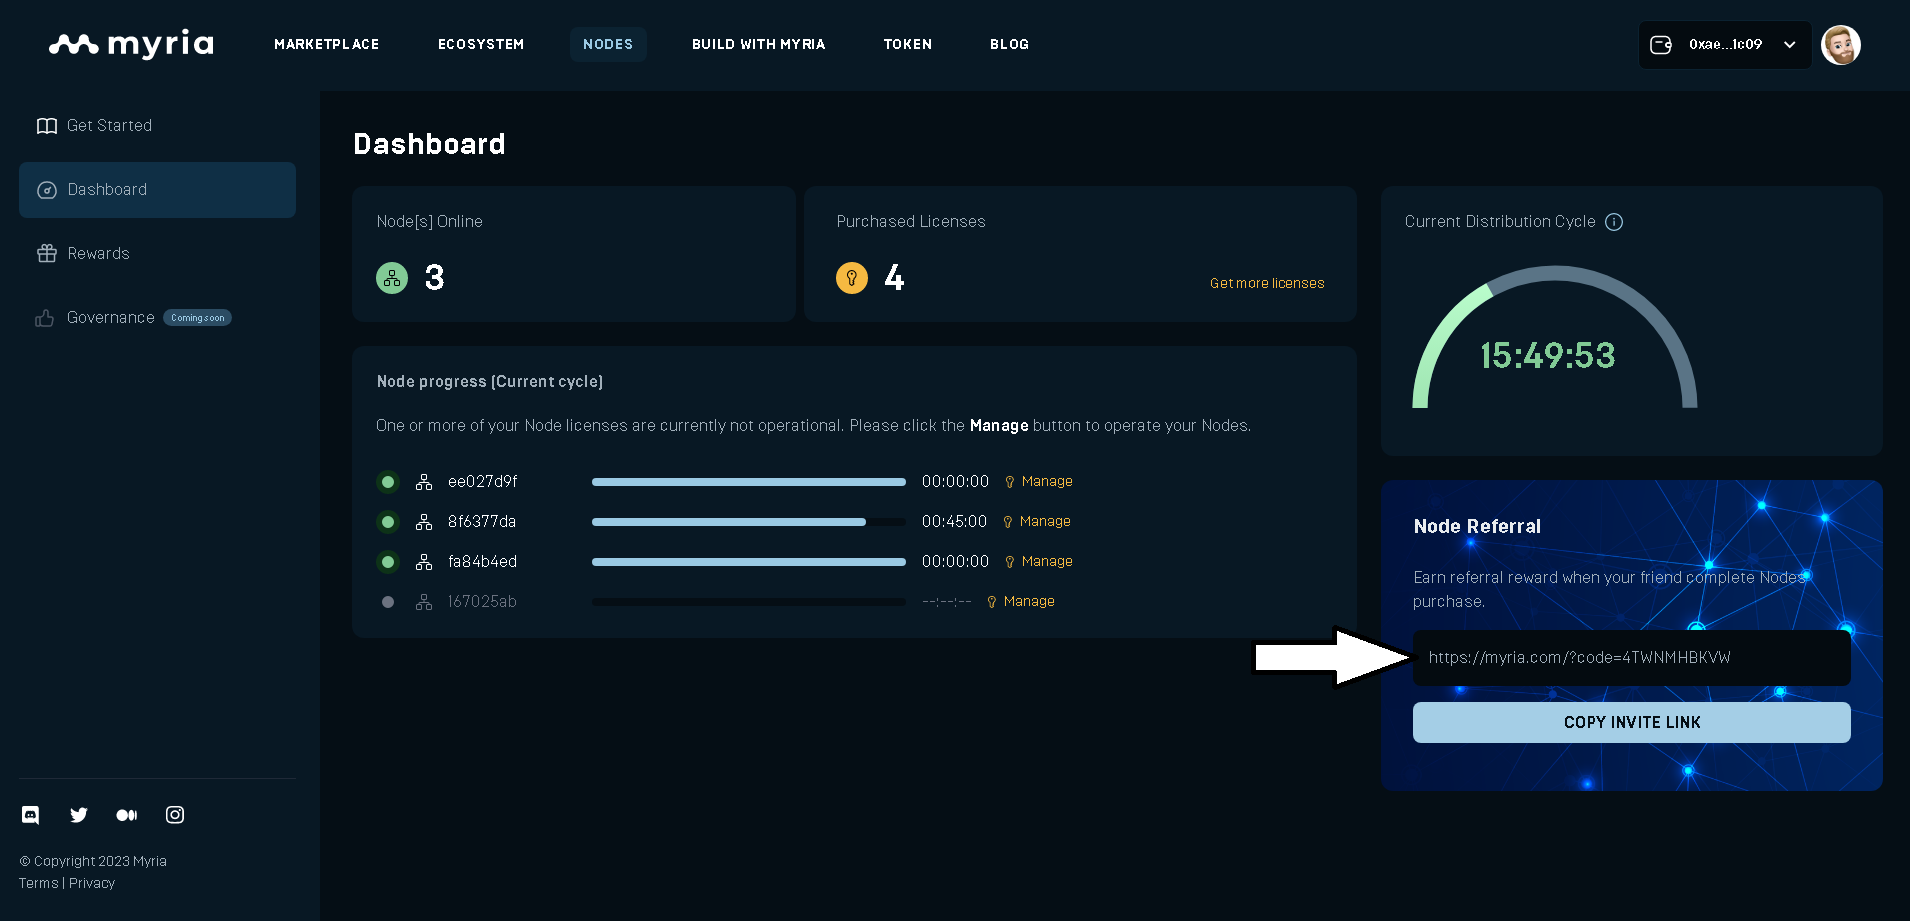The width and height of the screenshot is (1910, 921).
Task: Open the Instagram social icon
Action: click(175, 815)
